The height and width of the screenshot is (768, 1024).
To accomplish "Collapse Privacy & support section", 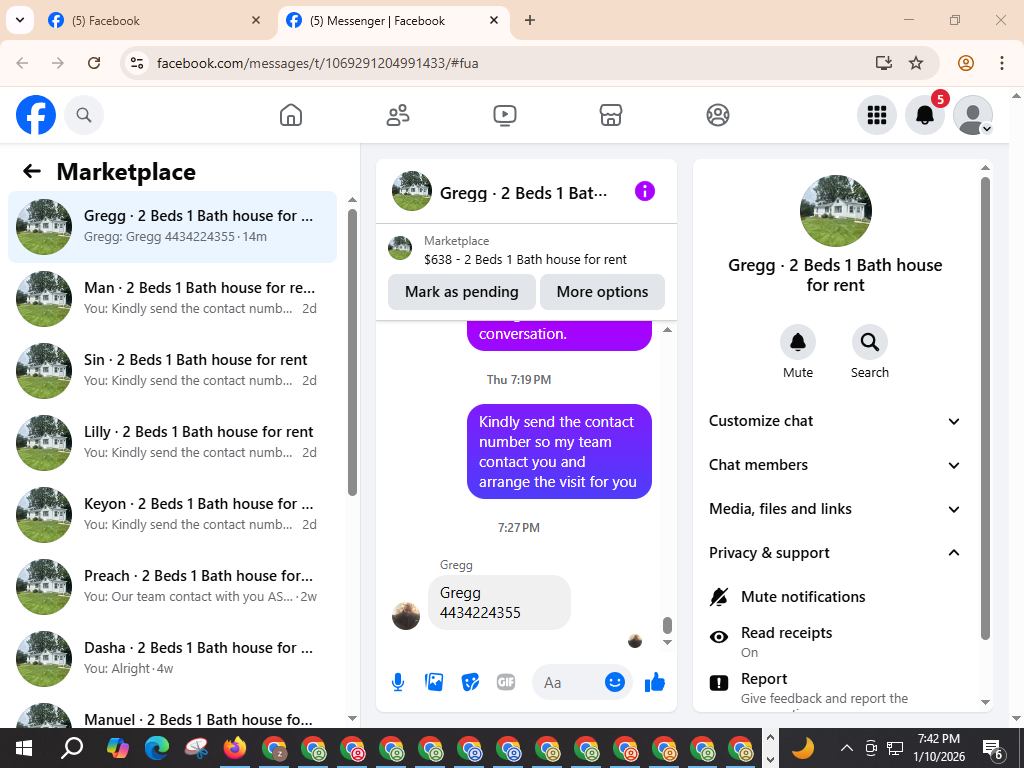I will click(834, 552).
